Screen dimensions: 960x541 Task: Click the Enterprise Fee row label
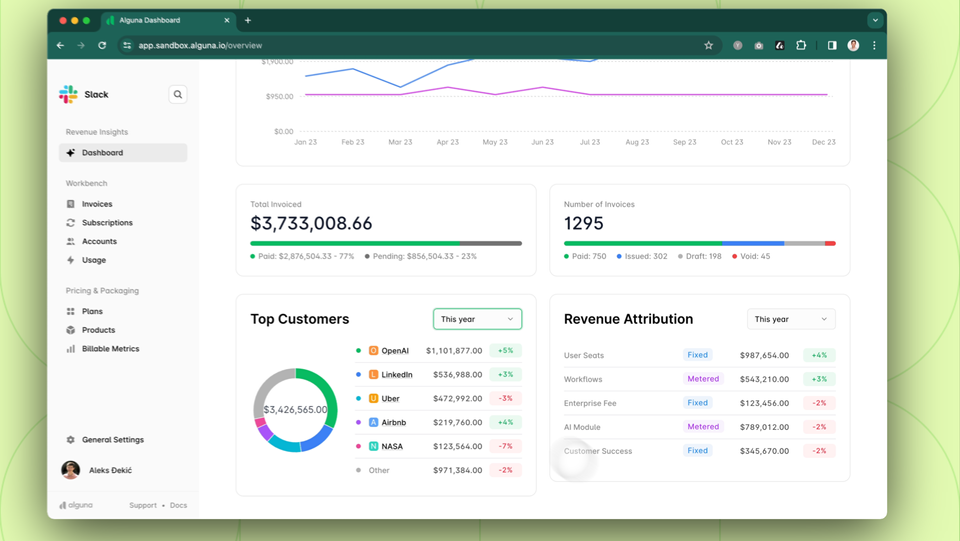coord(590,403)
